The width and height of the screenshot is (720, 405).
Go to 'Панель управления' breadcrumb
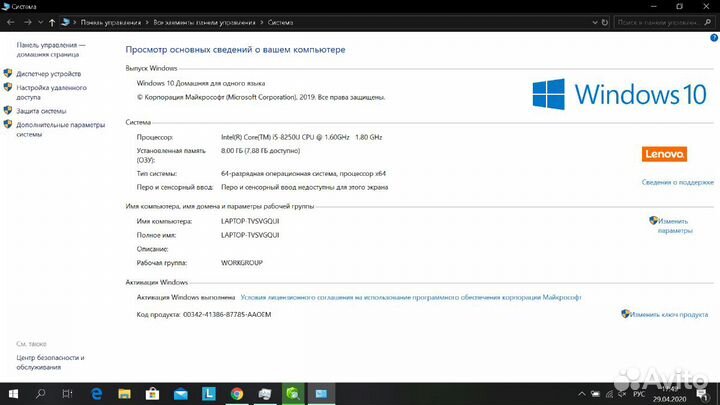[111, 22]
